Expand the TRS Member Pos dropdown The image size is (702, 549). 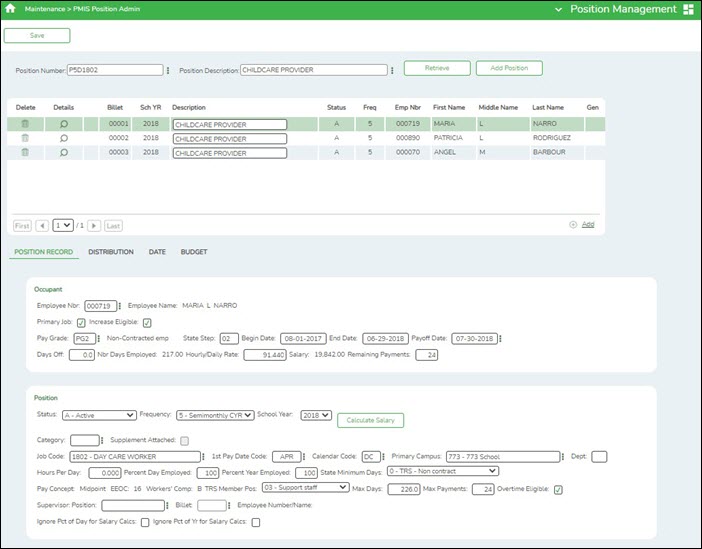click(x=305, y=488)
